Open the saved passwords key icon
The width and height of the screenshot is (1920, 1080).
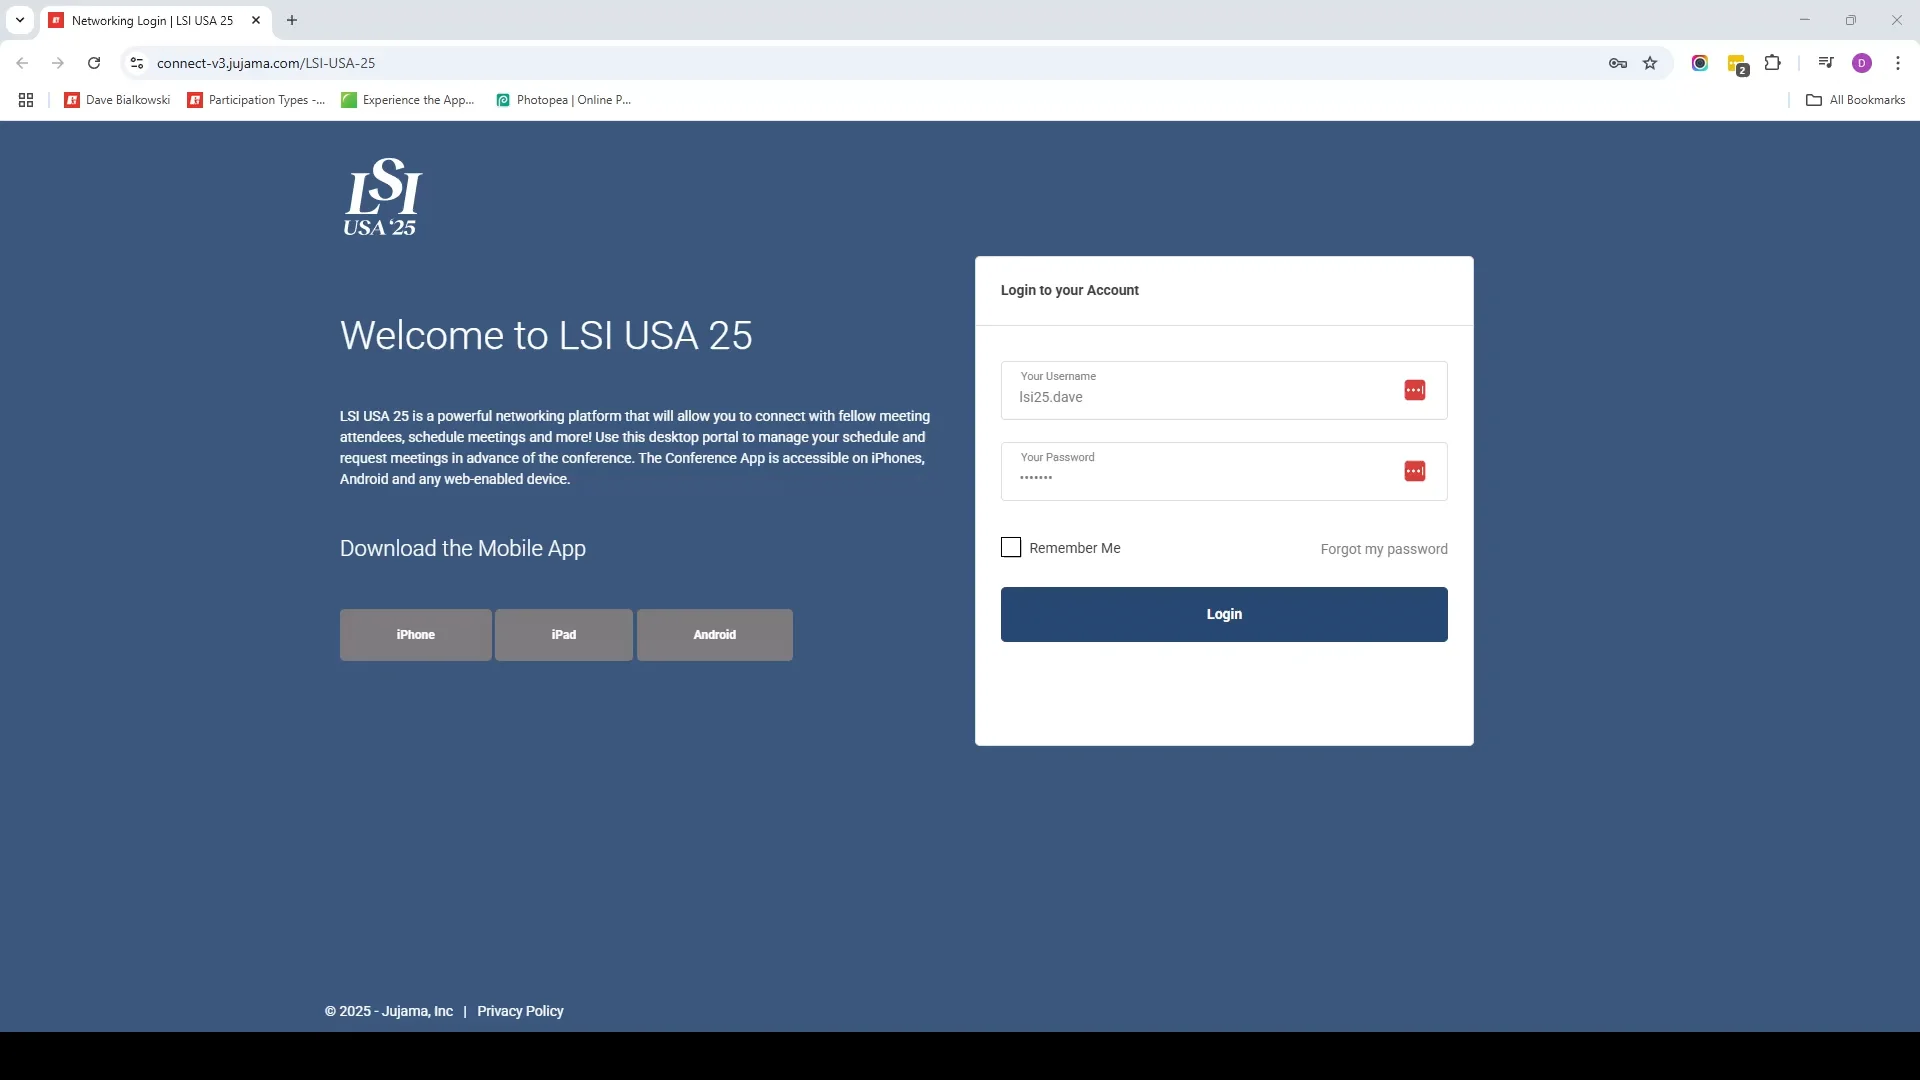pos(1617,63)
